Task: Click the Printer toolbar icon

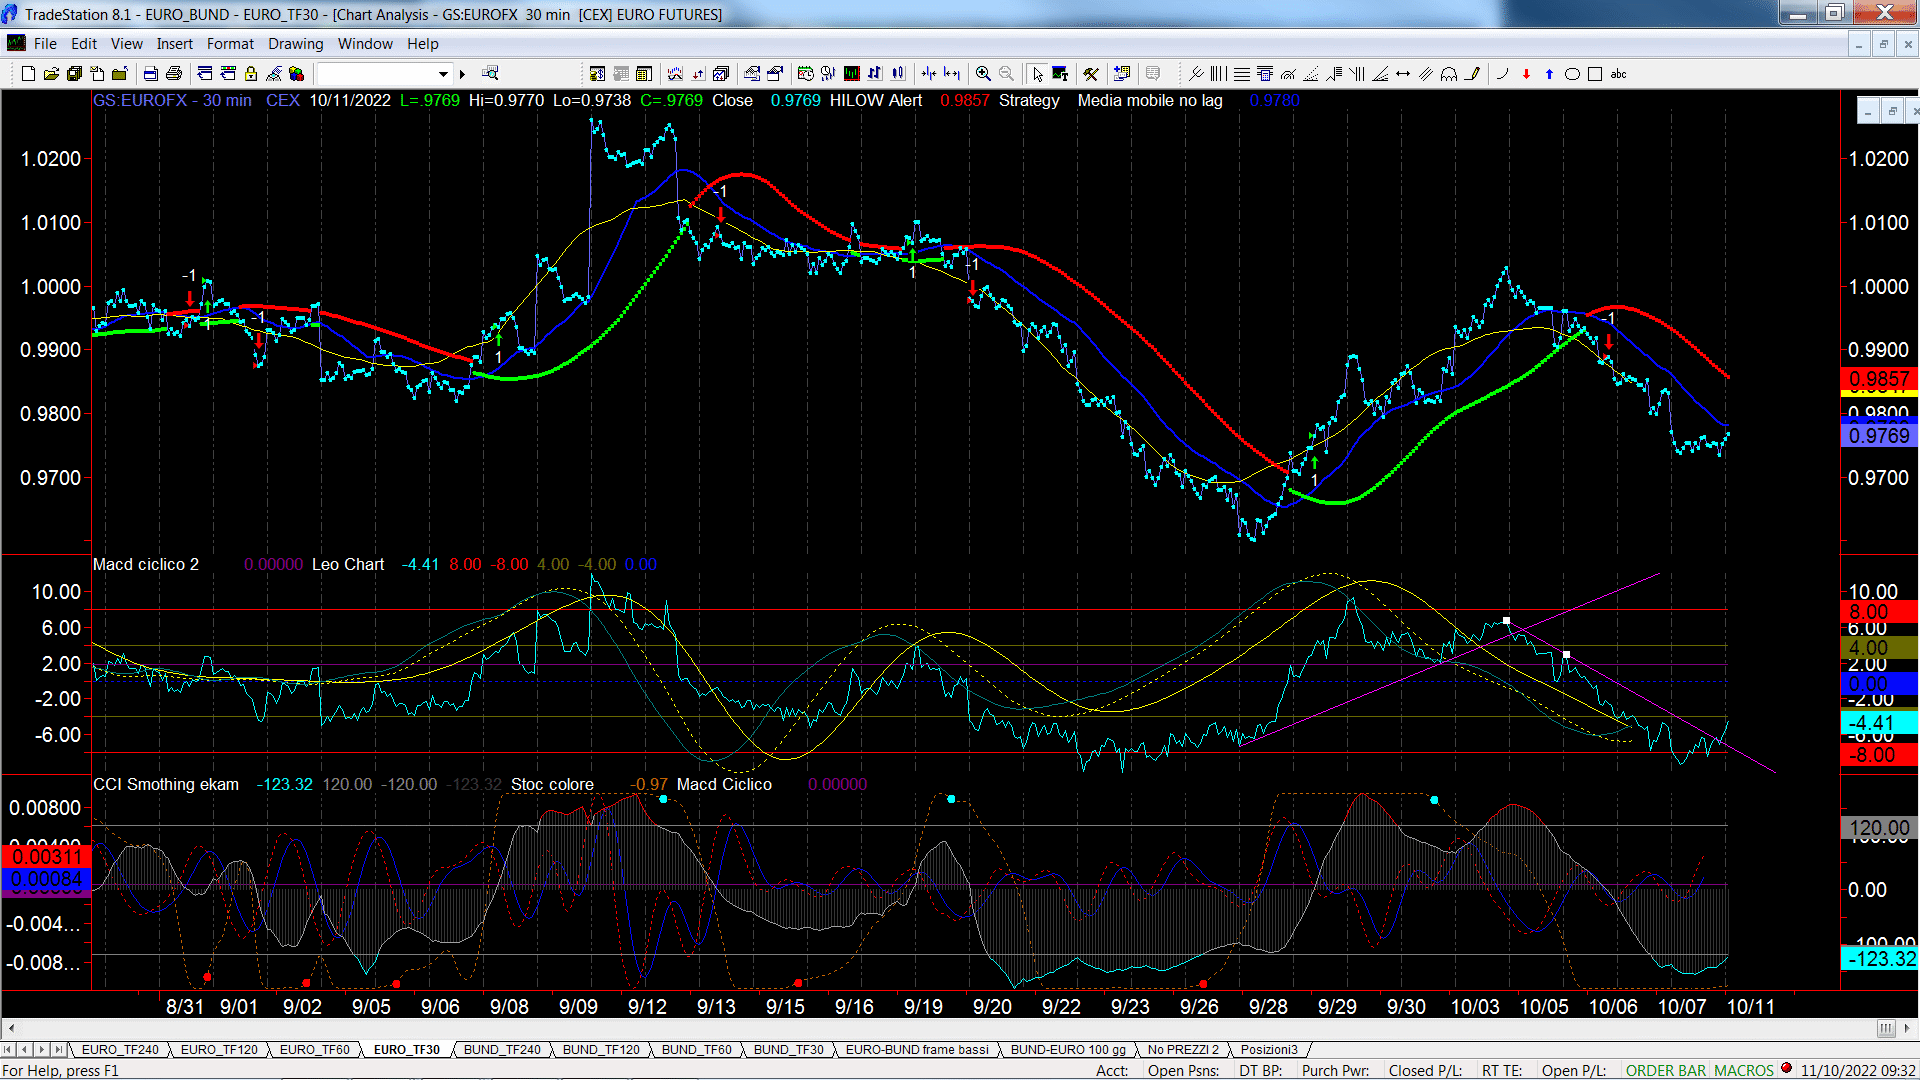Action: point(173,74)
